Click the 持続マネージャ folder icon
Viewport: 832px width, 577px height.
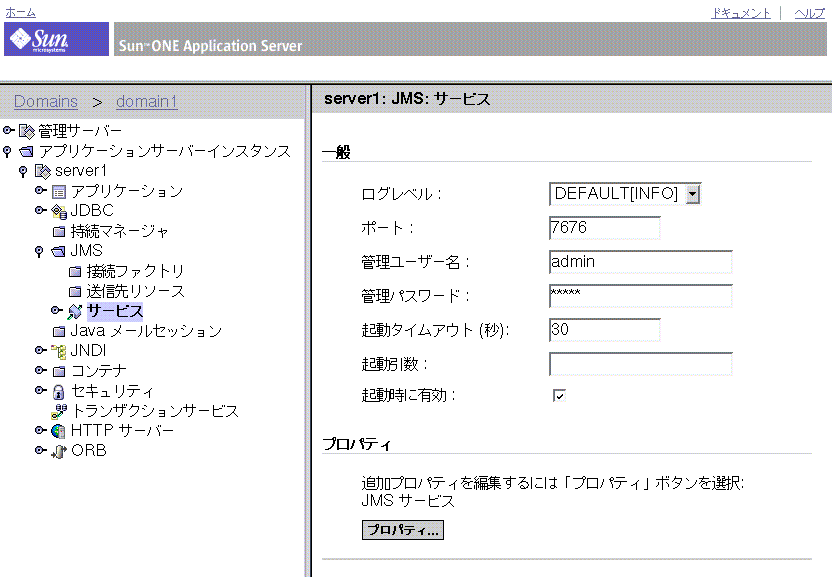(x=59, y=231)
